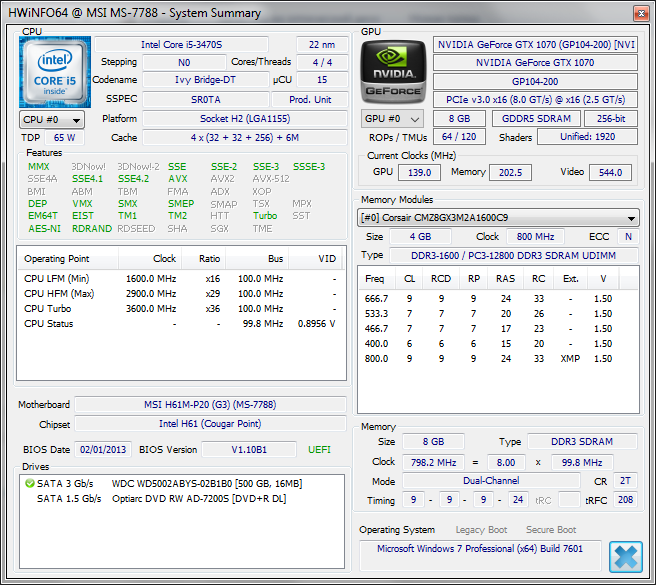
Task: Click the RDRAND feature label
Action: pyautogui.click(x=92, y=229)
